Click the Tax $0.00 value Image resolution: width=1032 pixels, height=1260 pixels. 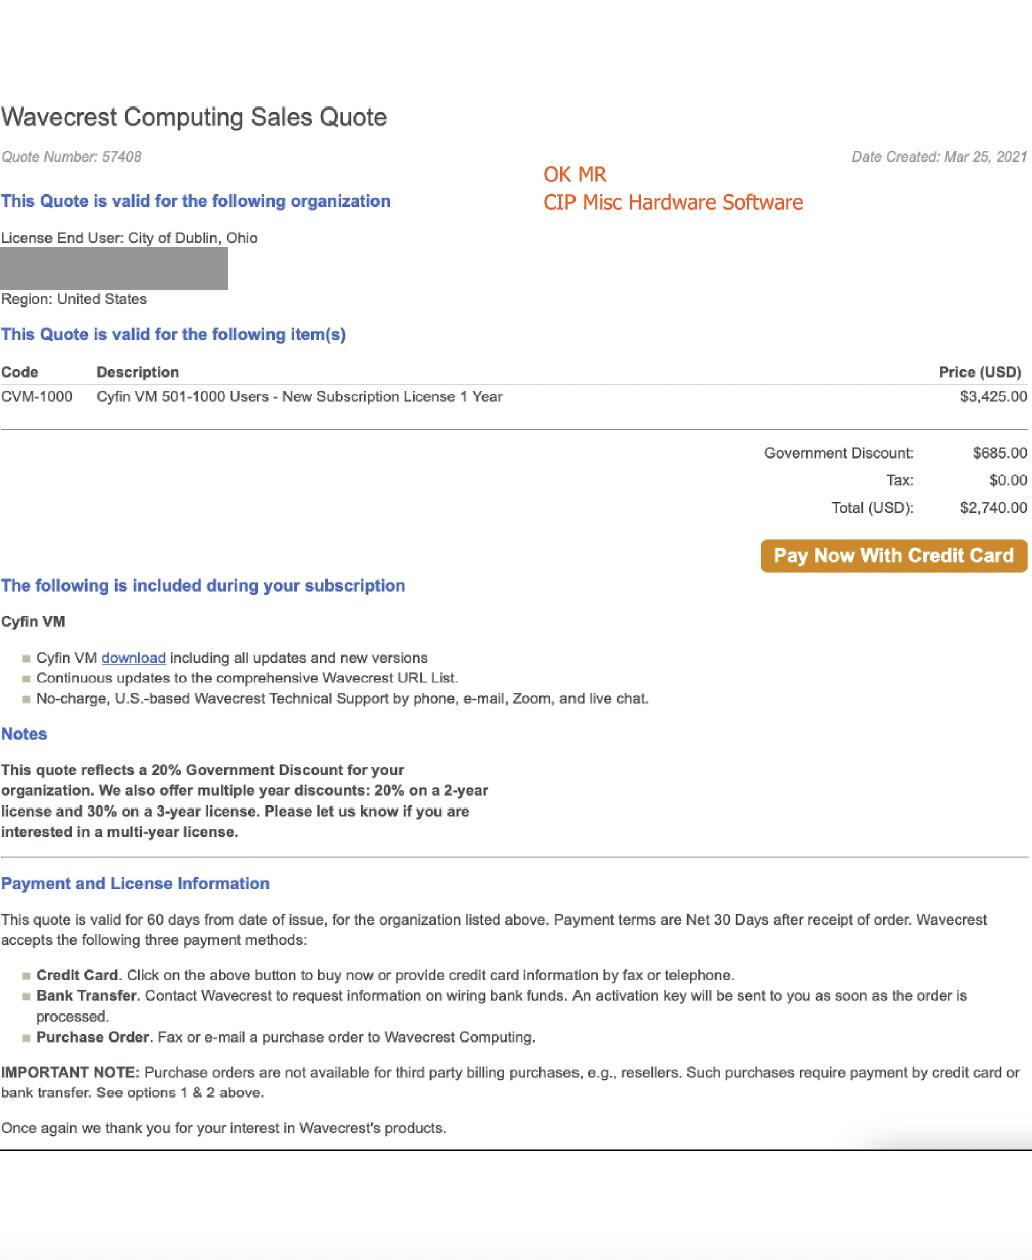pyautogui.click(x=1008, y=481)
